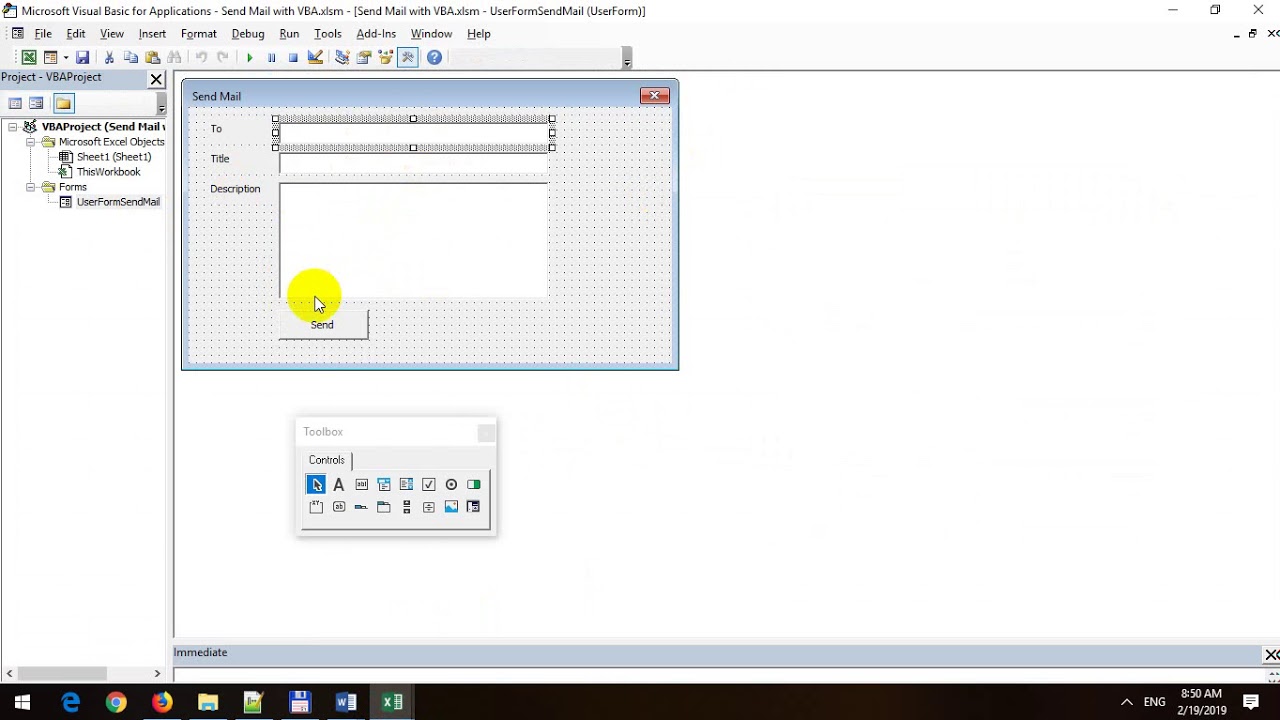Open the Debug menu
This screenshot has width=1280, height=720.
[248, 34]
